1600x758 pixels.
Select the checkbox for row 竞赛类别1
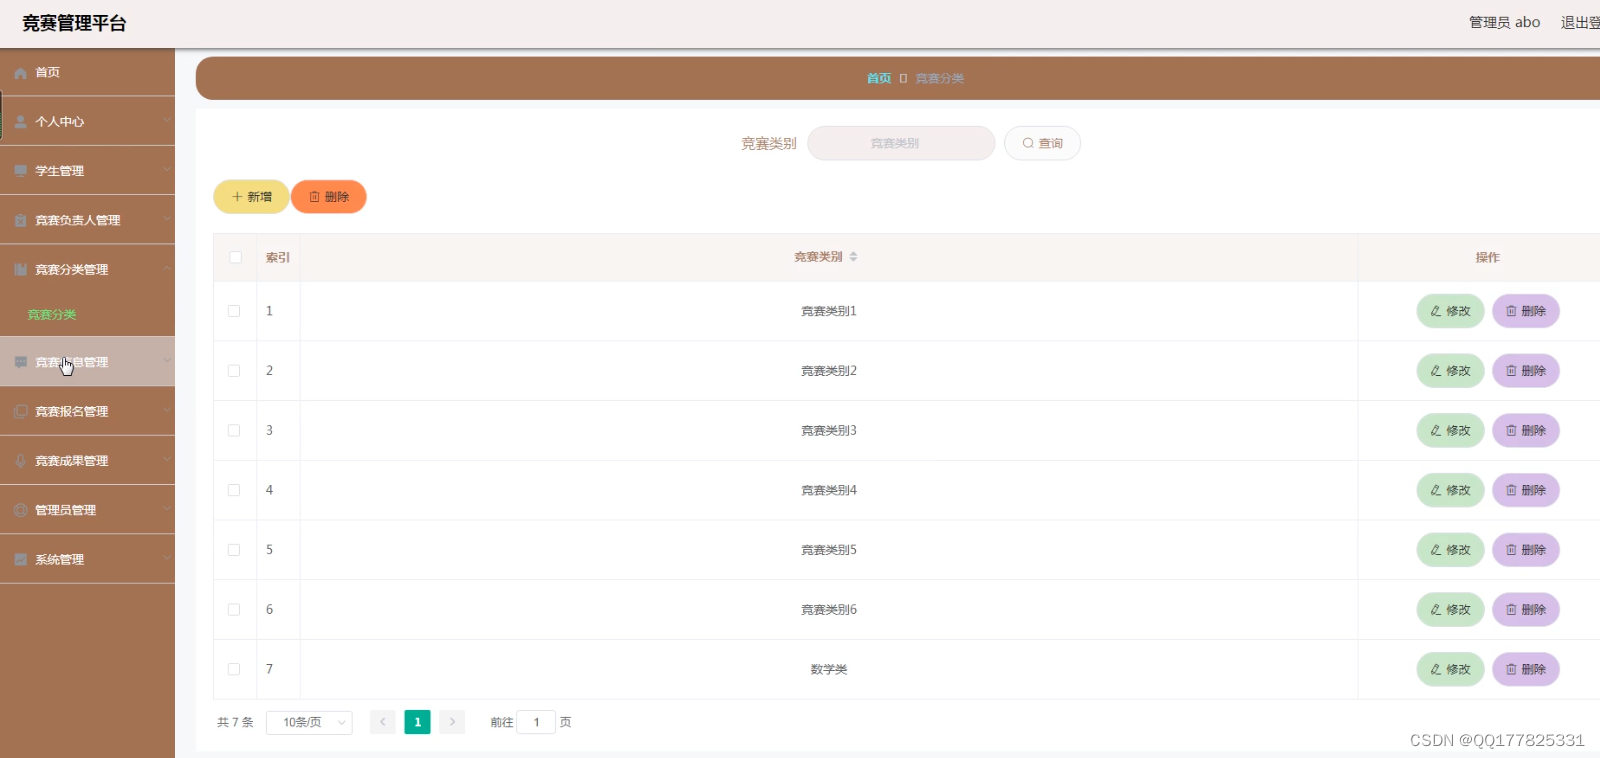234,311
